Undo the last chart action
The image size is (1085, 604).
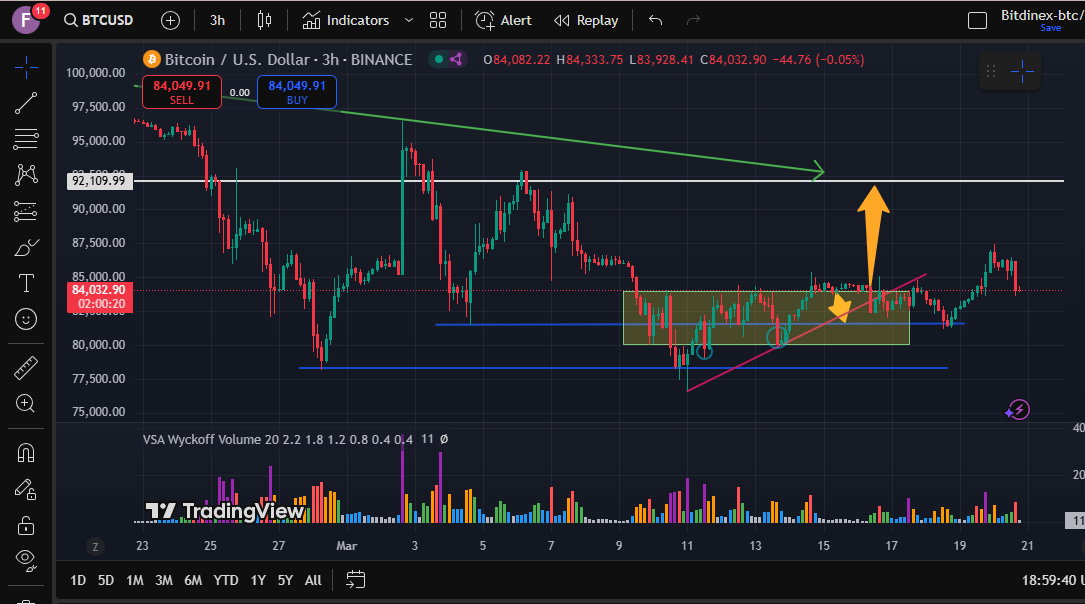(x=655, y=21)
